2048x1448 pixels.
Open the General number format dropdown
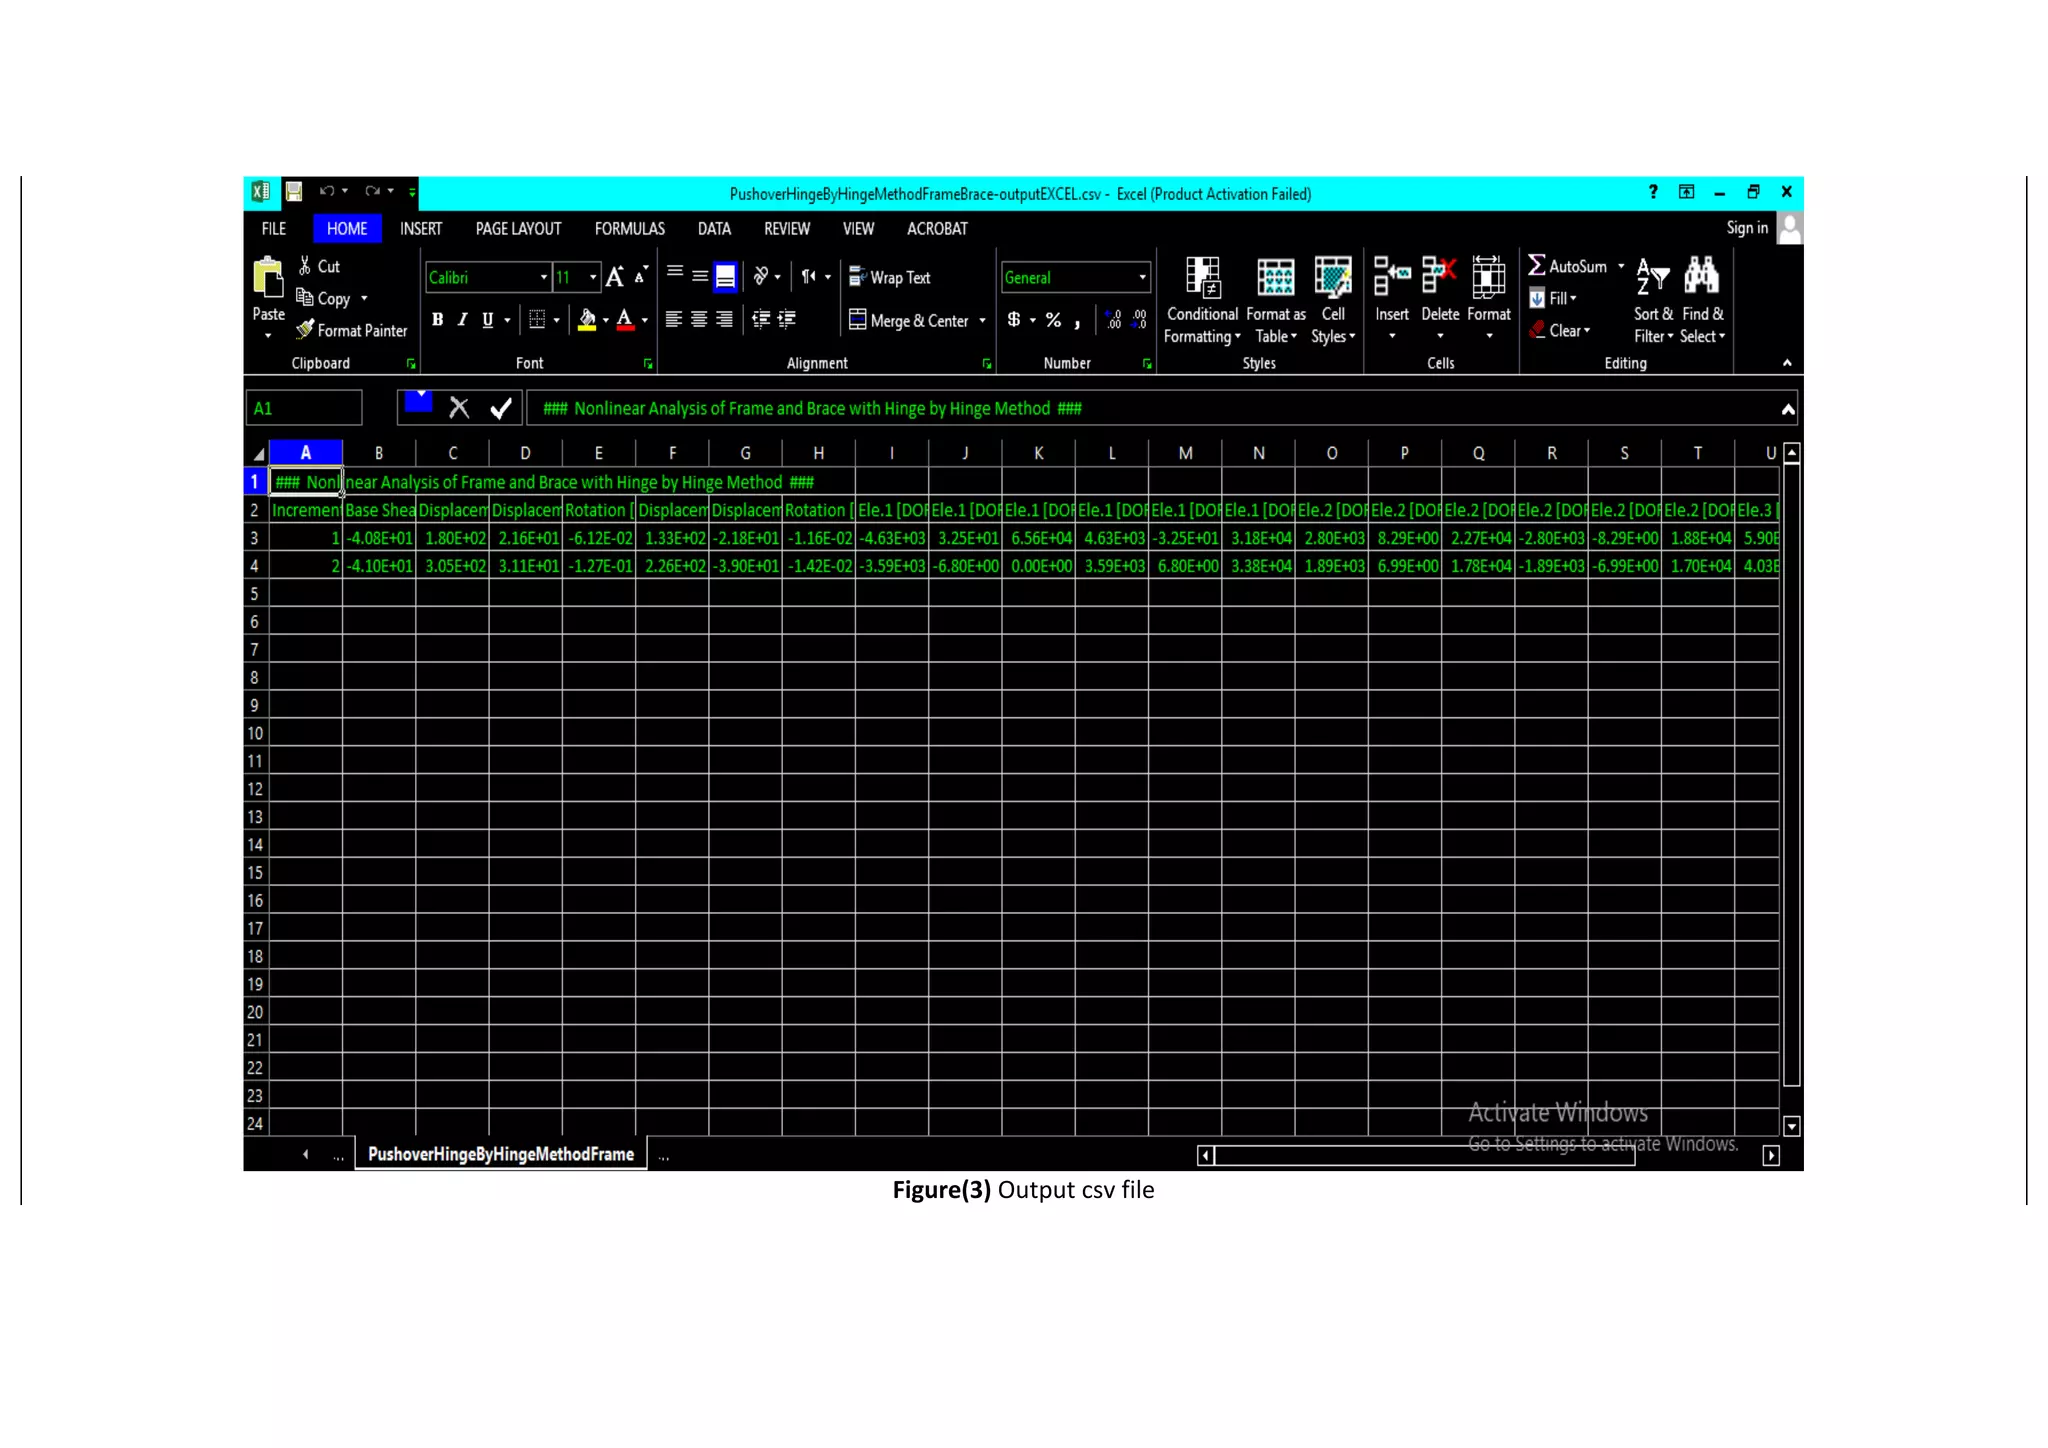(1142, 277)
